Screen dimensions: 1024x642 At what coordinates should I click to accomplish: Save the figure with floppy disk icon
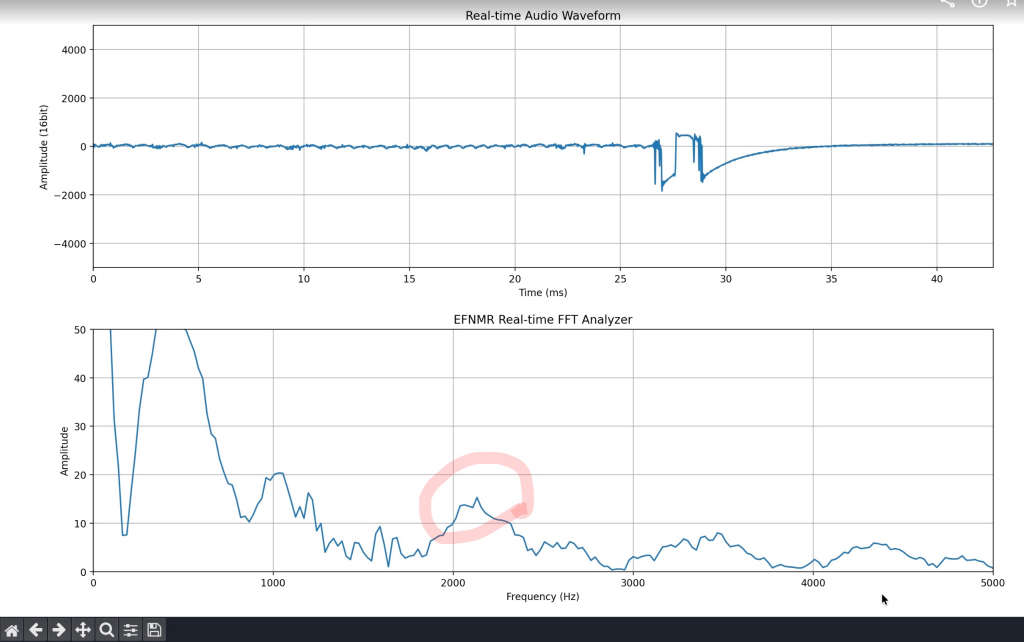tap(154, 630)
